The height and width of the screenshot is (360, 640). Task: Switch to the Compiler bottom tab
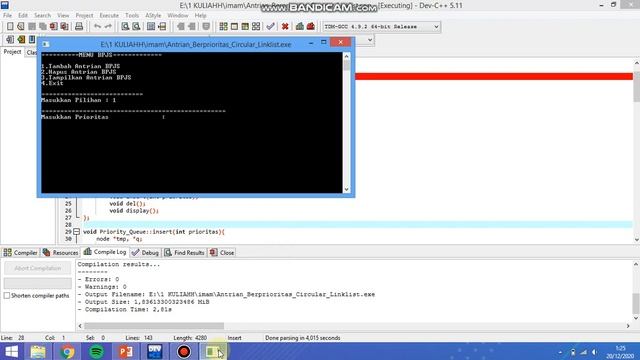point(20,253)
